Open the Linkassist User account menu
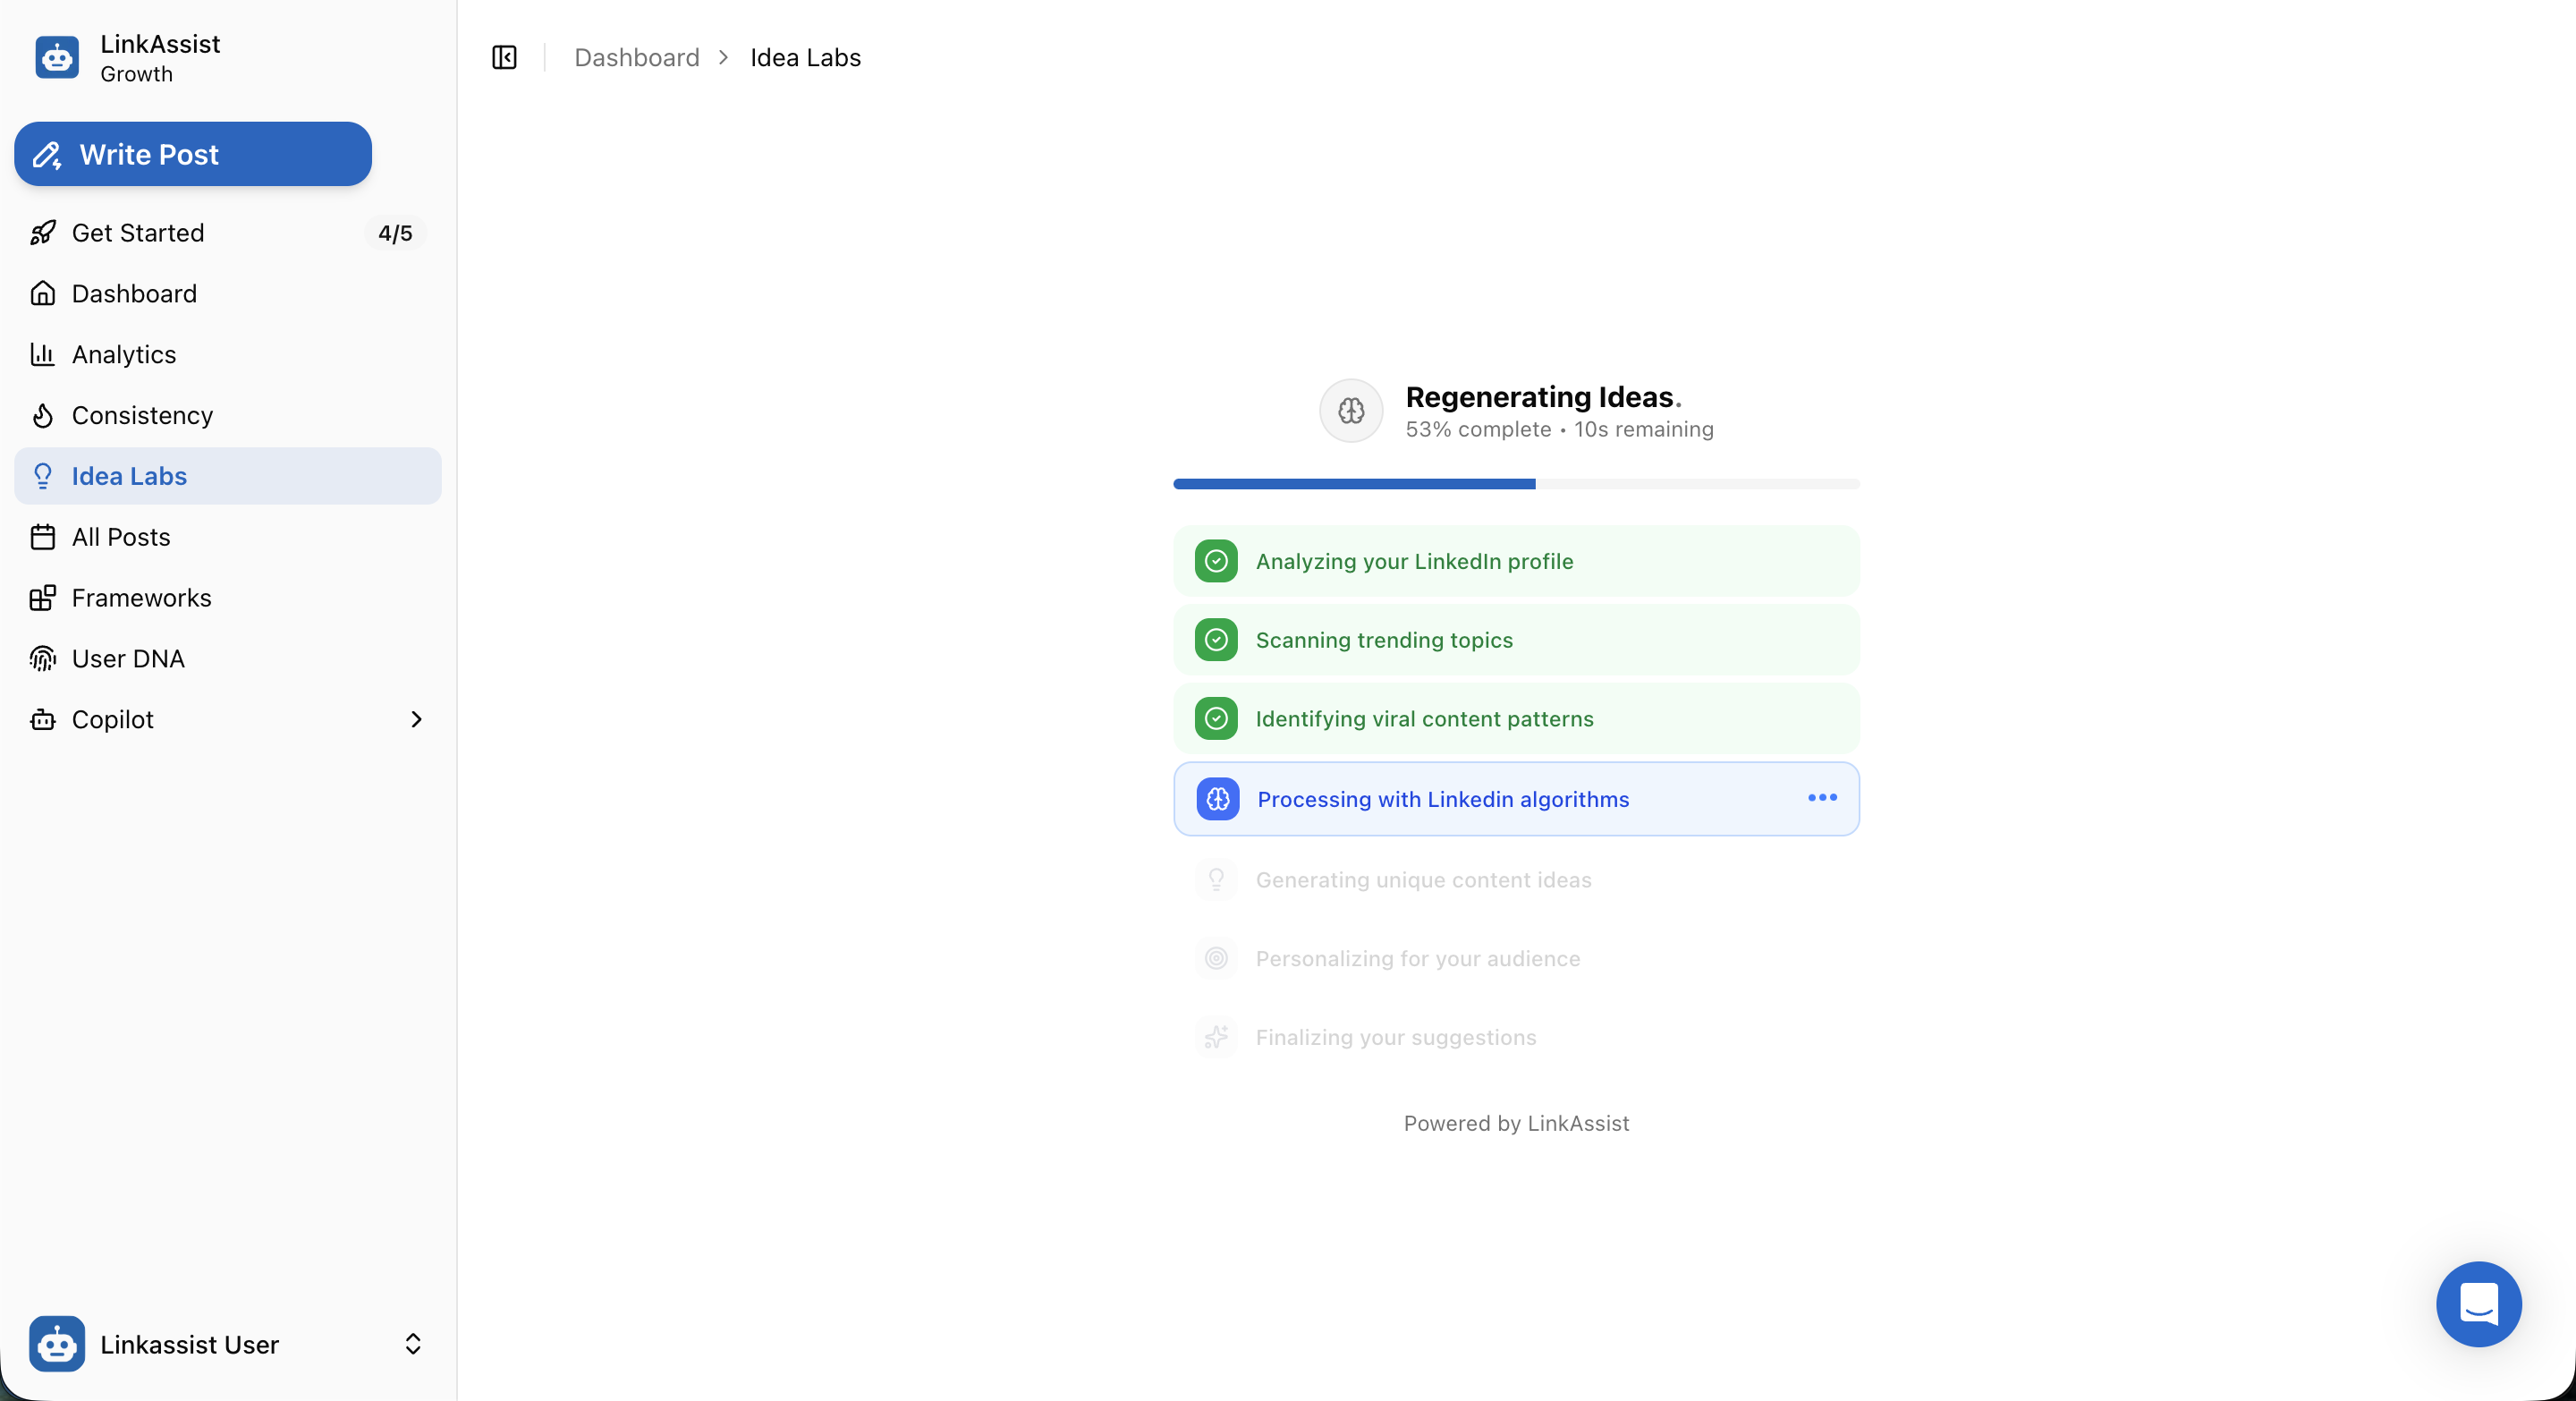The width and height of the screenshot is (2576, 1401). [x=228, y=1344]
